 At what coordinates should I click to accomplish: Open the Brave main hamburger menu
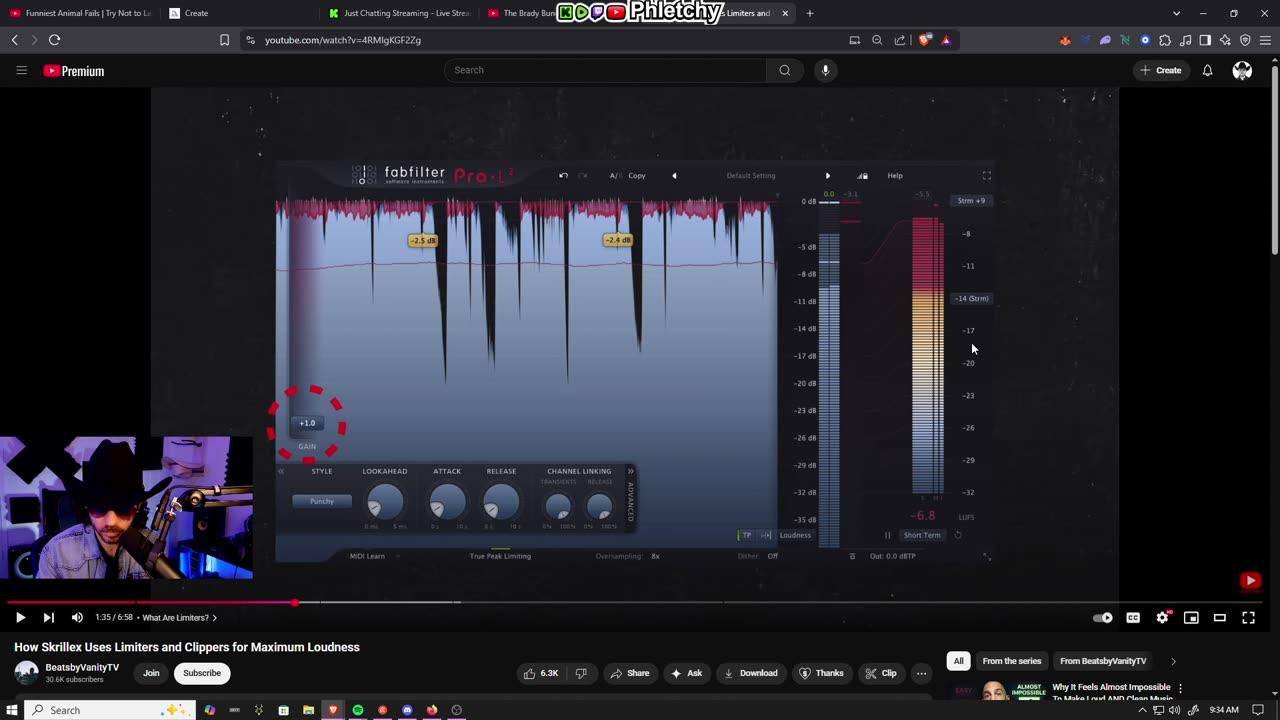click(1265, 40)
